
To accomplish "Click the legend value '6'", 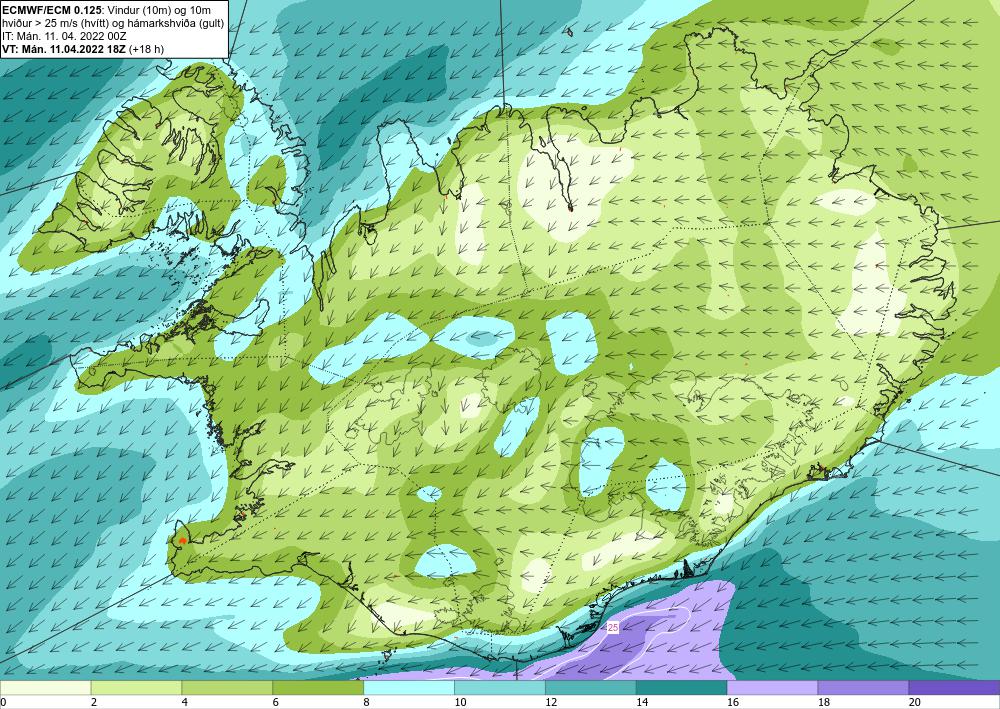I will (x=276, y=702).
